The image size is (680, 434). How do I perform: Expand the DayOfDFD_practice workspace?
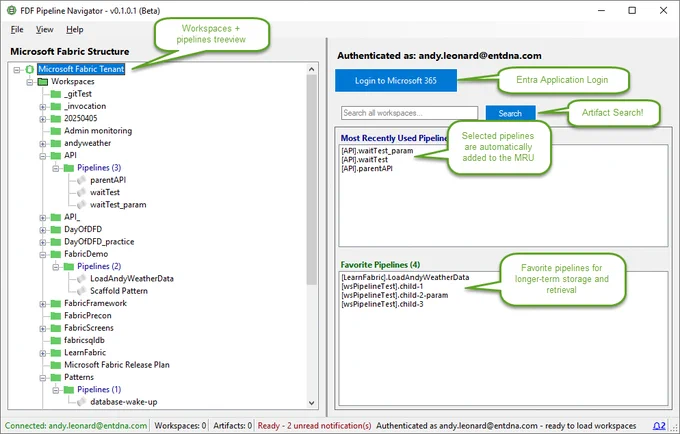click(x=42, y=242)
